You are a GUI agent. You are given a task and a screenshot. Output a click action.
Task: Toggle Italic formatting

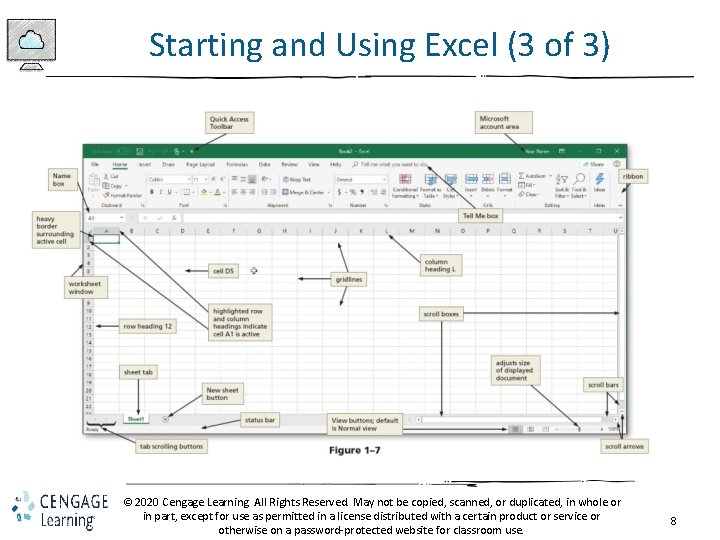pyautogui.click(x=161, y=192)
